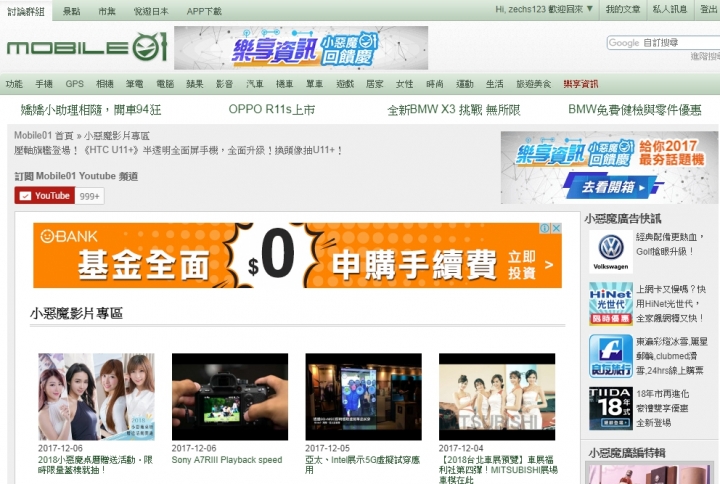The image size is (720, 484).
Task: Open the 汽車 category
Action: 255,84
